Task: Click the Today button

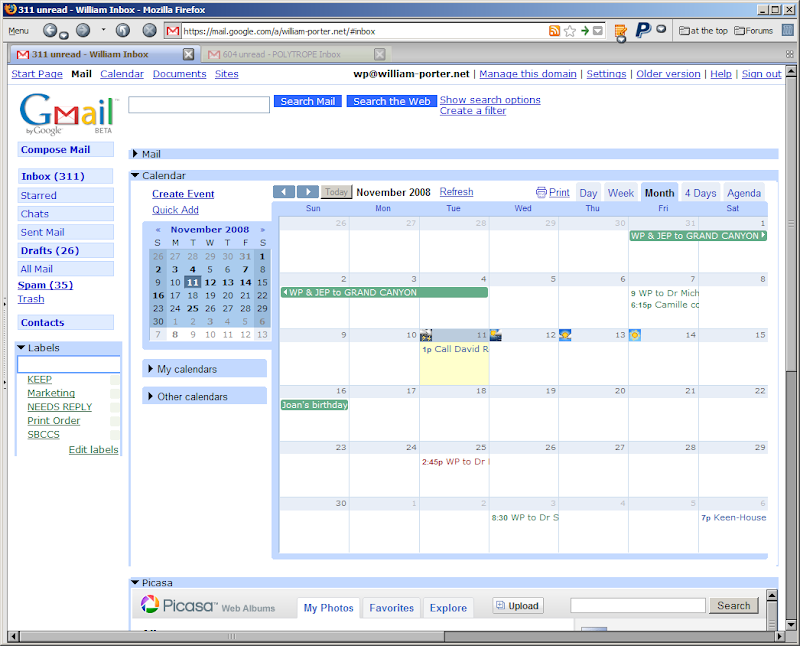Action: (x=336, y=192)
